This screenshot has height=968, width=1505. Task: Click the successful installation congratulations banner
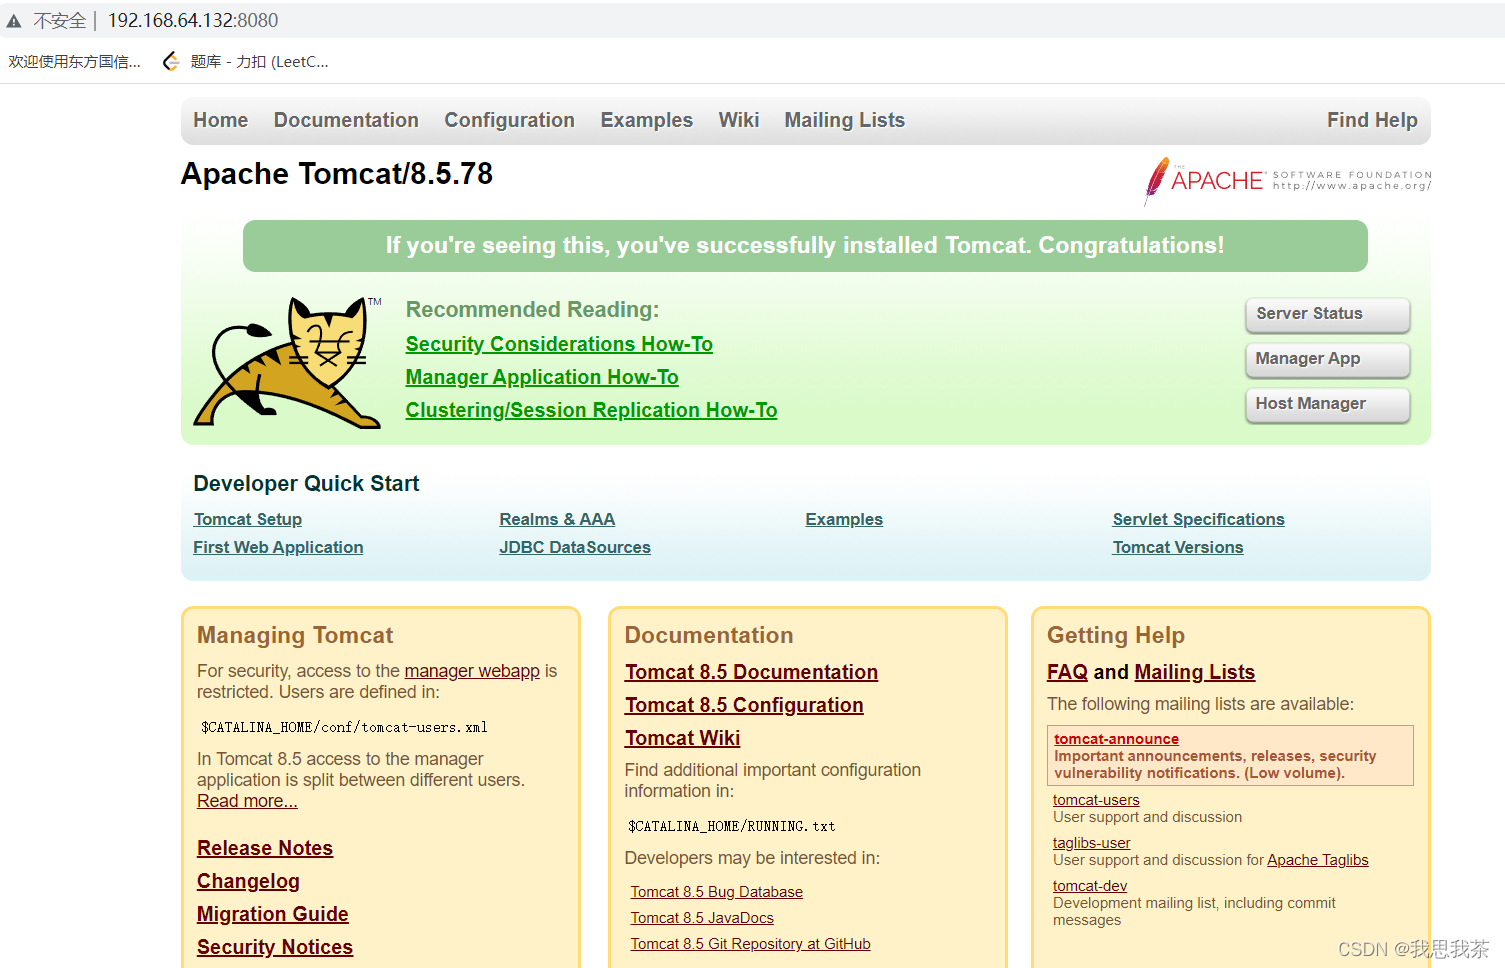(805, 246)
